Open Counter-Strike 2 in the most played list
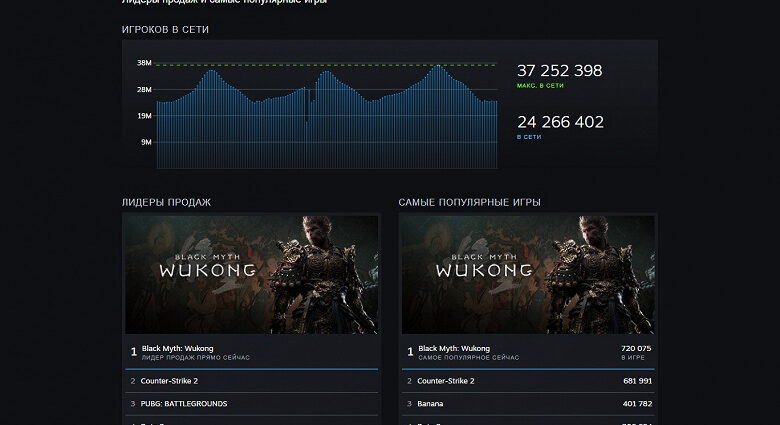The image size is (780, 425). point(528,381)
